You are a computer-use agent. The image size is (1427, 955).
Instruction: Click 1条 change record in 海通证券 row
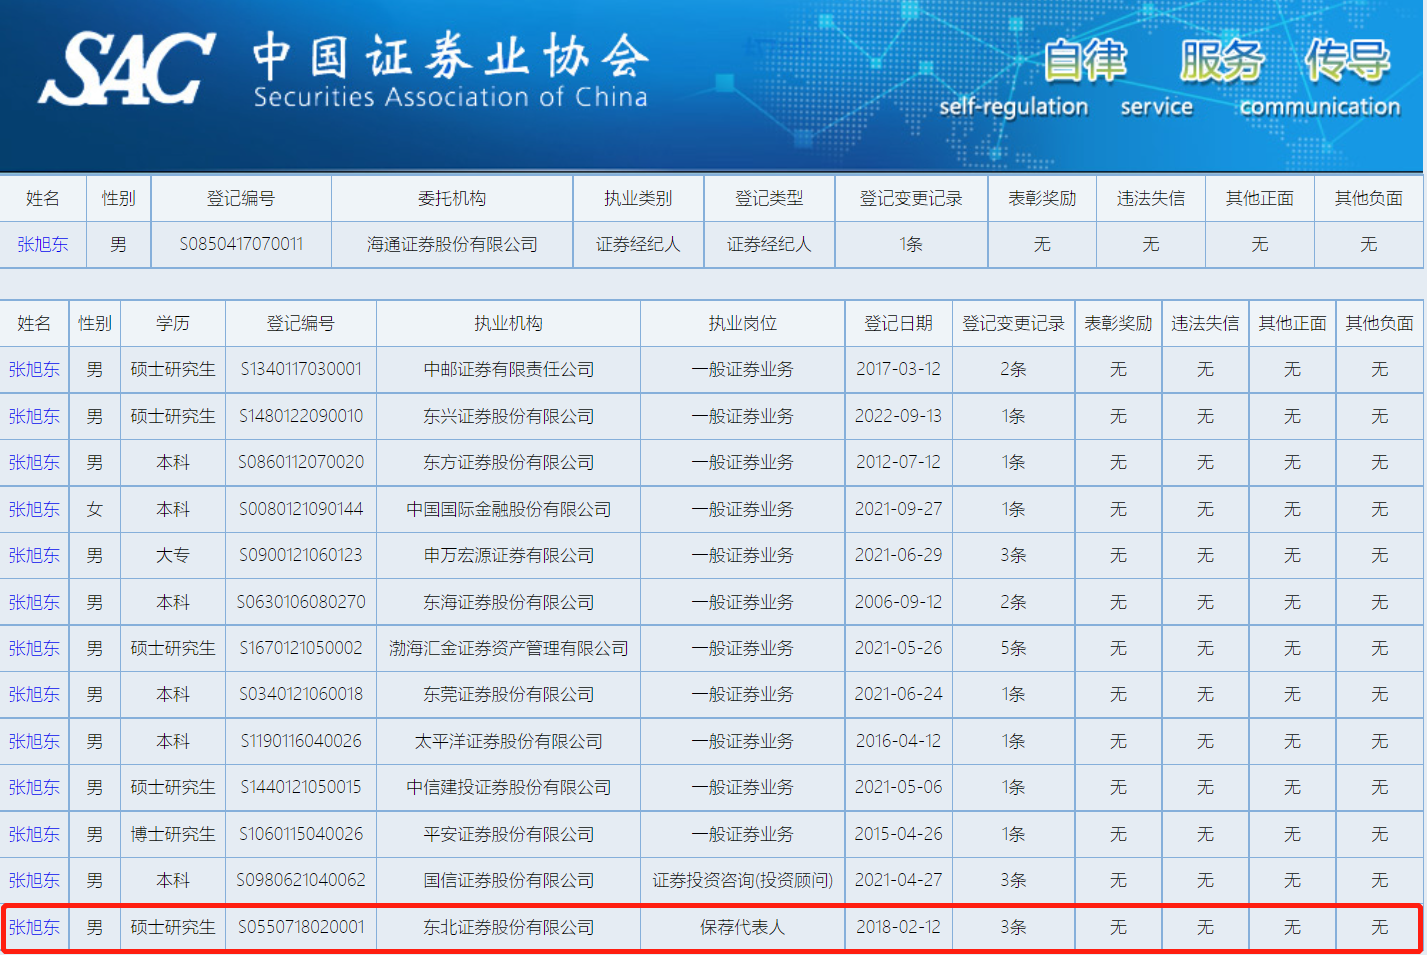(x=911, y=244)
